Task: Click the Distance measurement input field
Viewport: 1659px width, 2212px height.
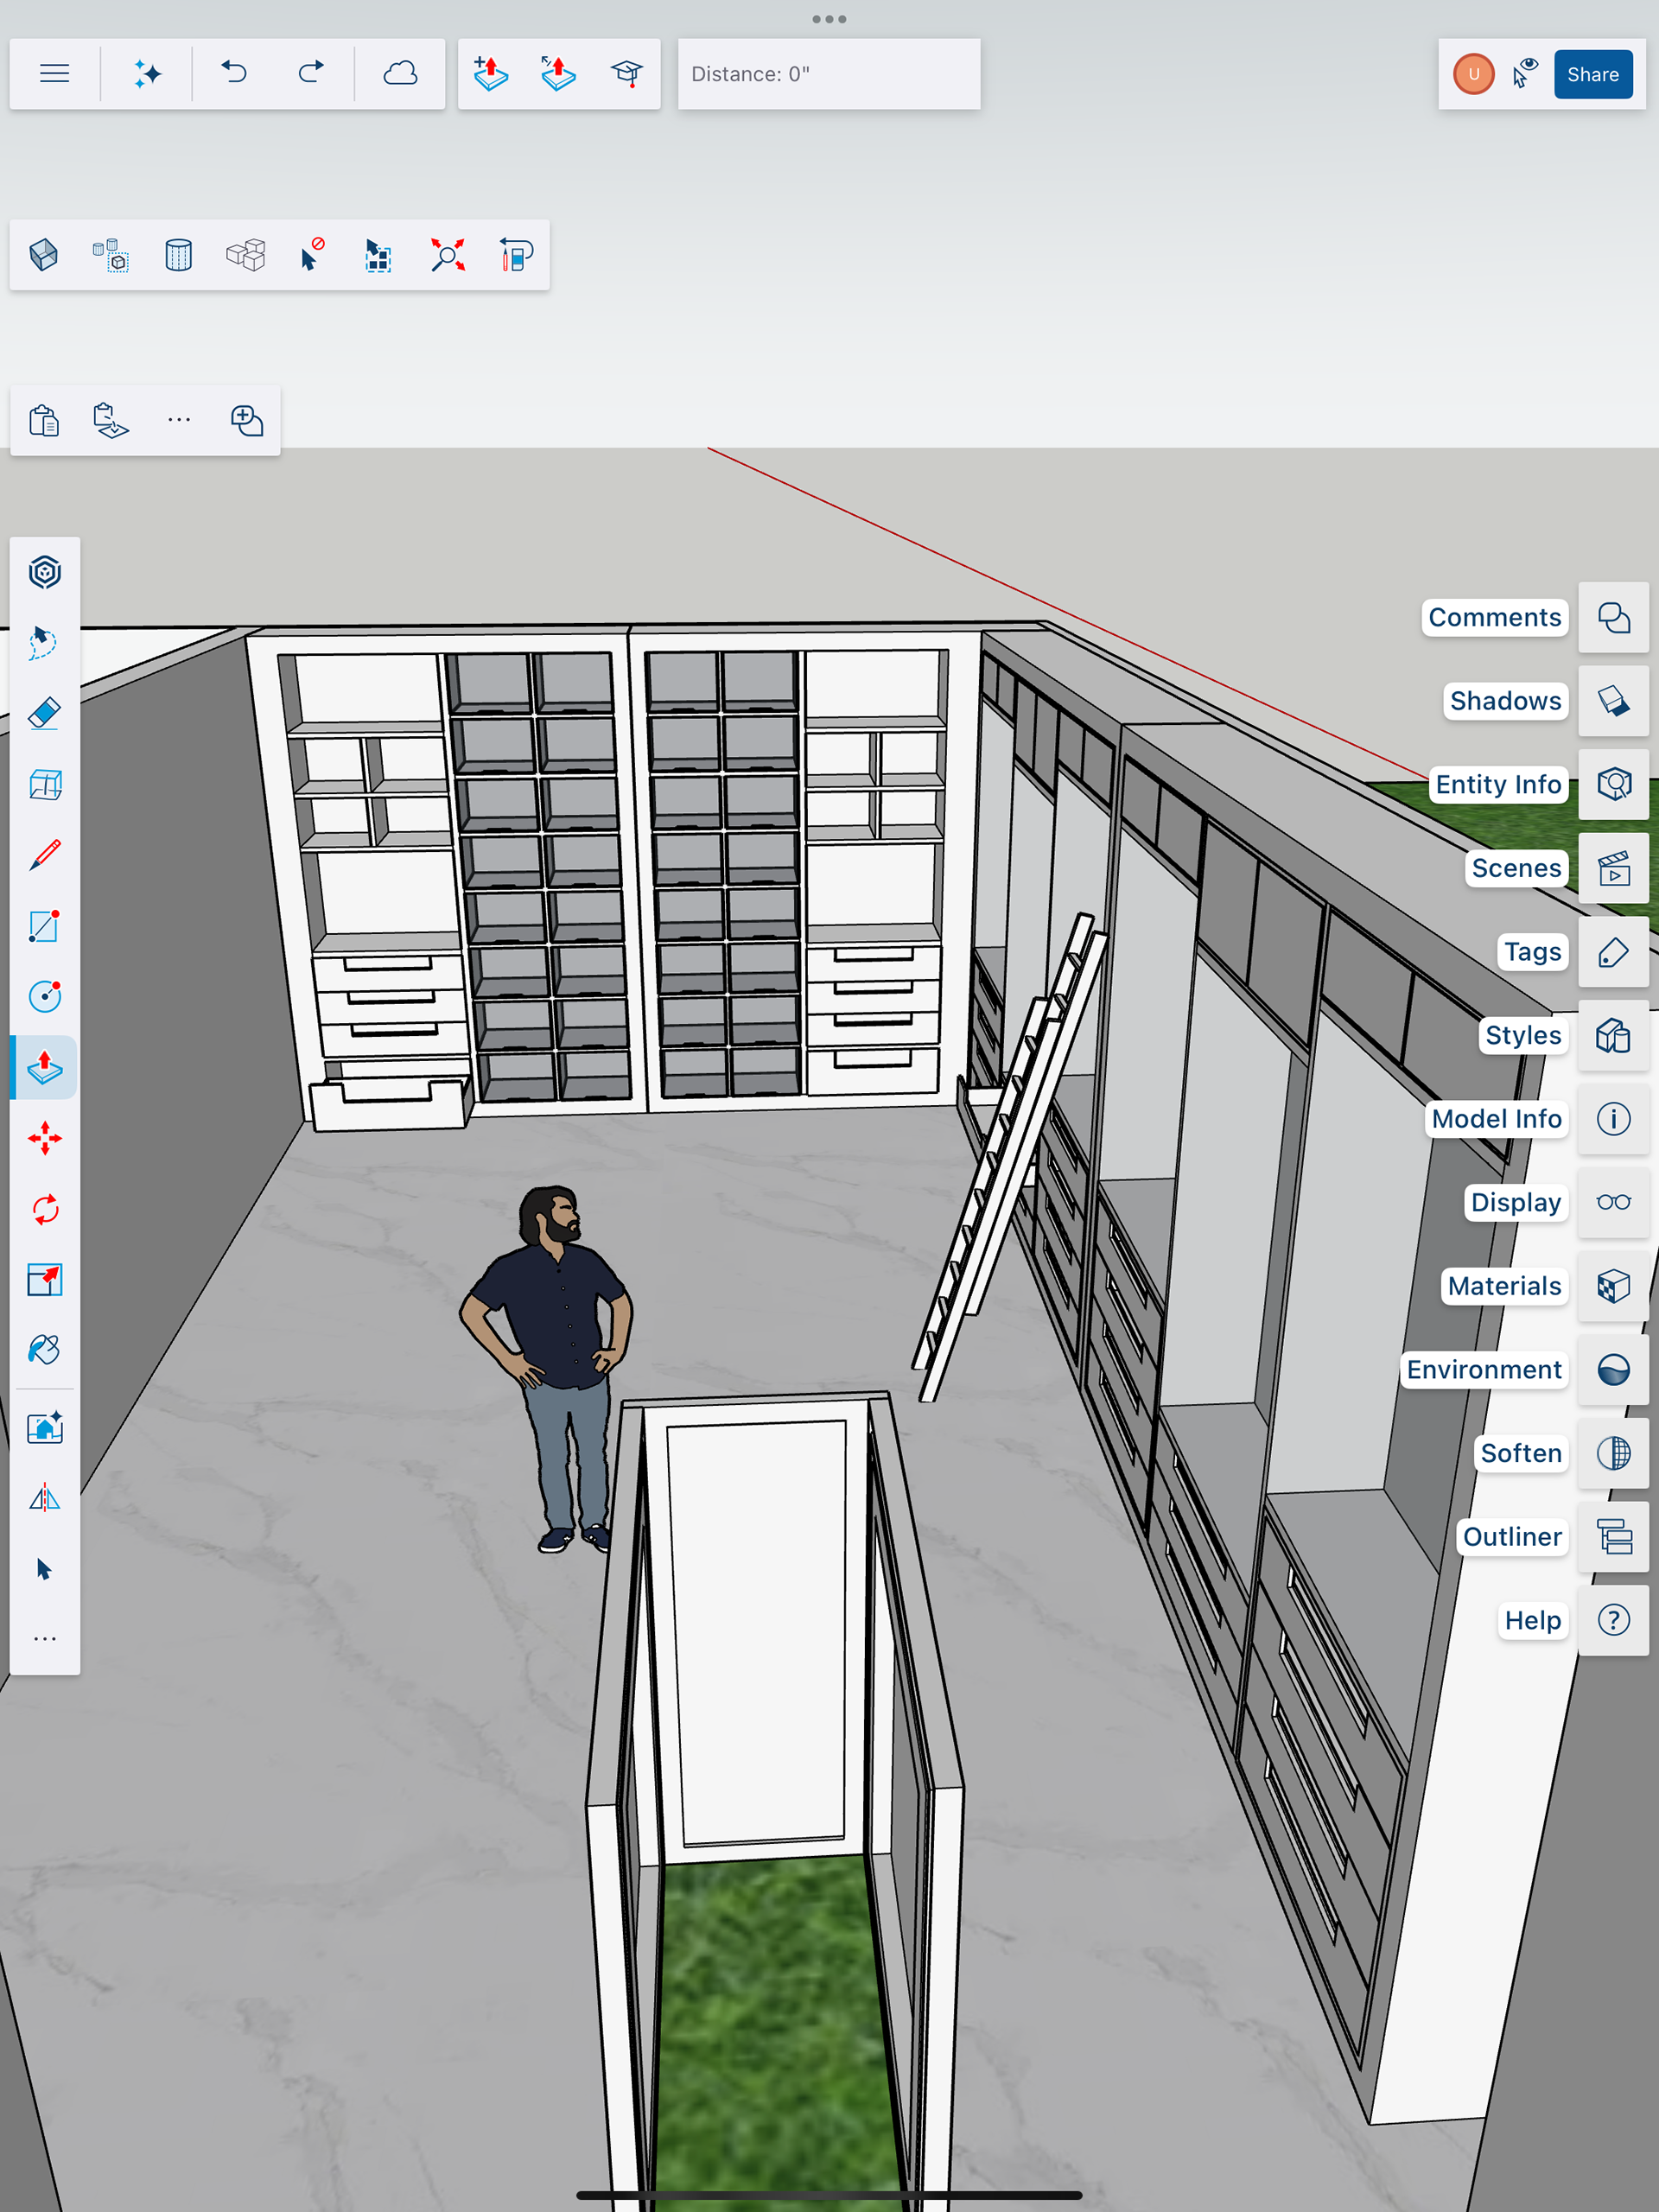Action: tap(828, 74)
